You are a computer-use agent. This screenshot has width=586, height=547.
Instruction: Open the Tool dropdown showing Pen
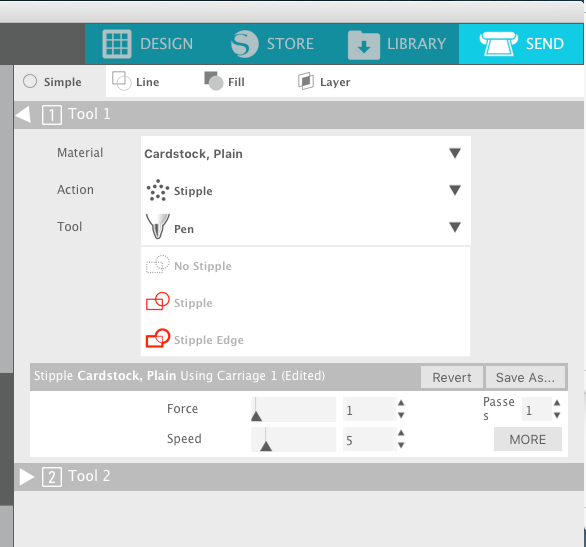[x=306, y=227]
